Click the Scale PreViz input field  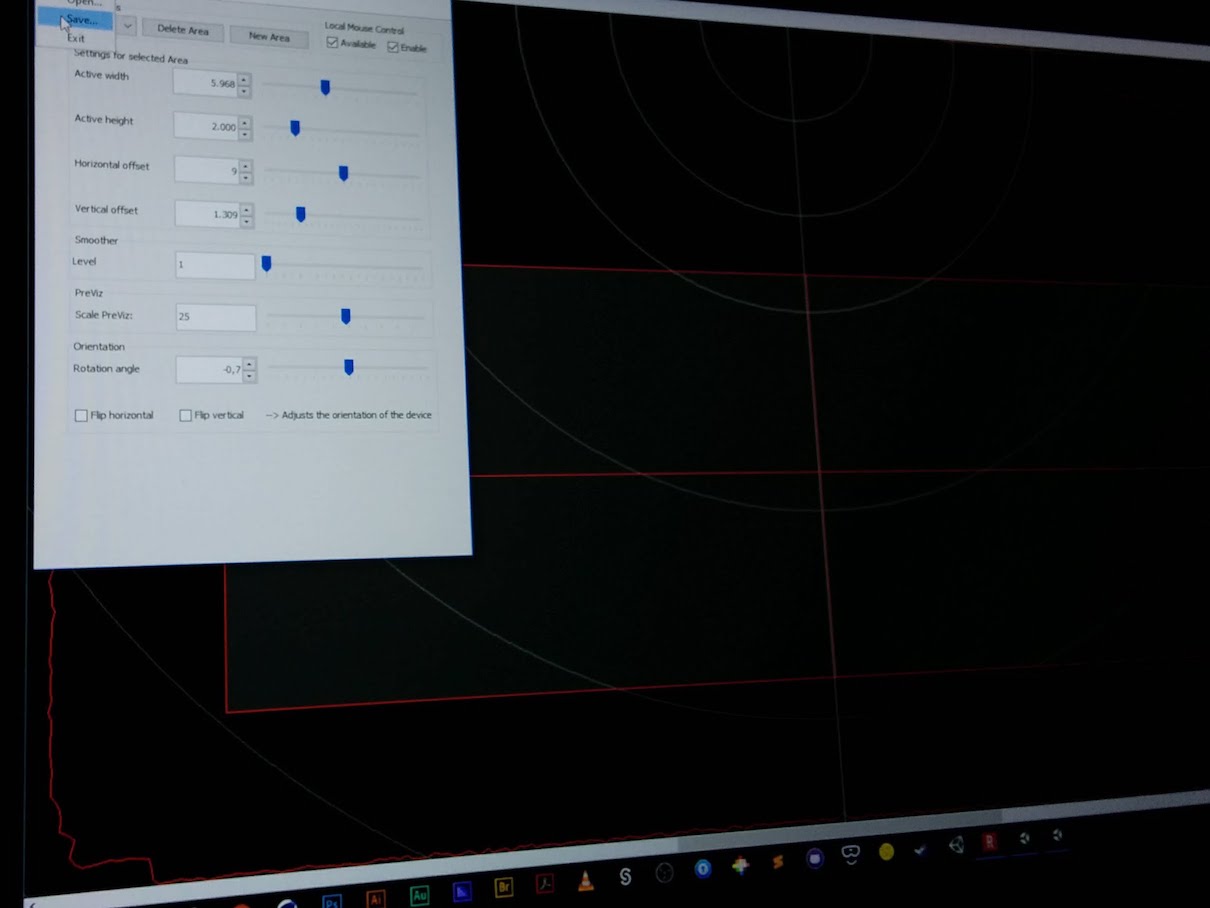tap(215, 317)
